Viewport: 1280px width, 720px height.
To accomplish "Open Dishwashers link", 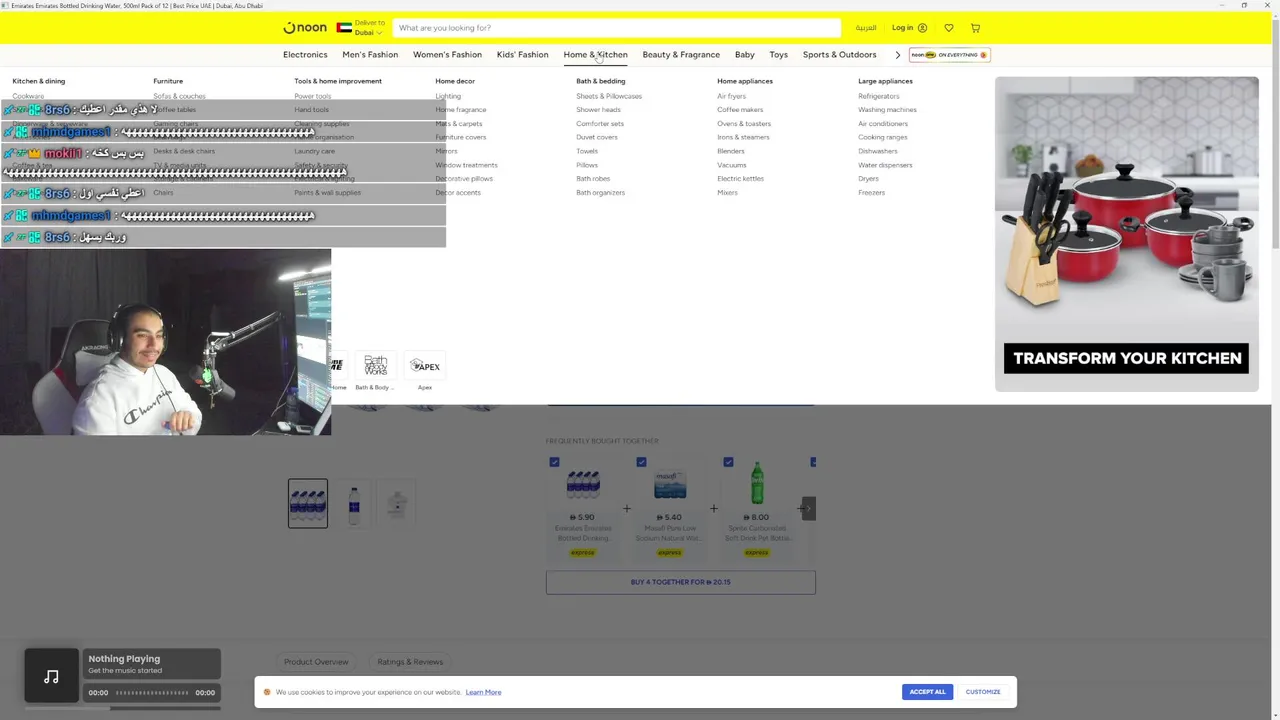I will 877,151.
